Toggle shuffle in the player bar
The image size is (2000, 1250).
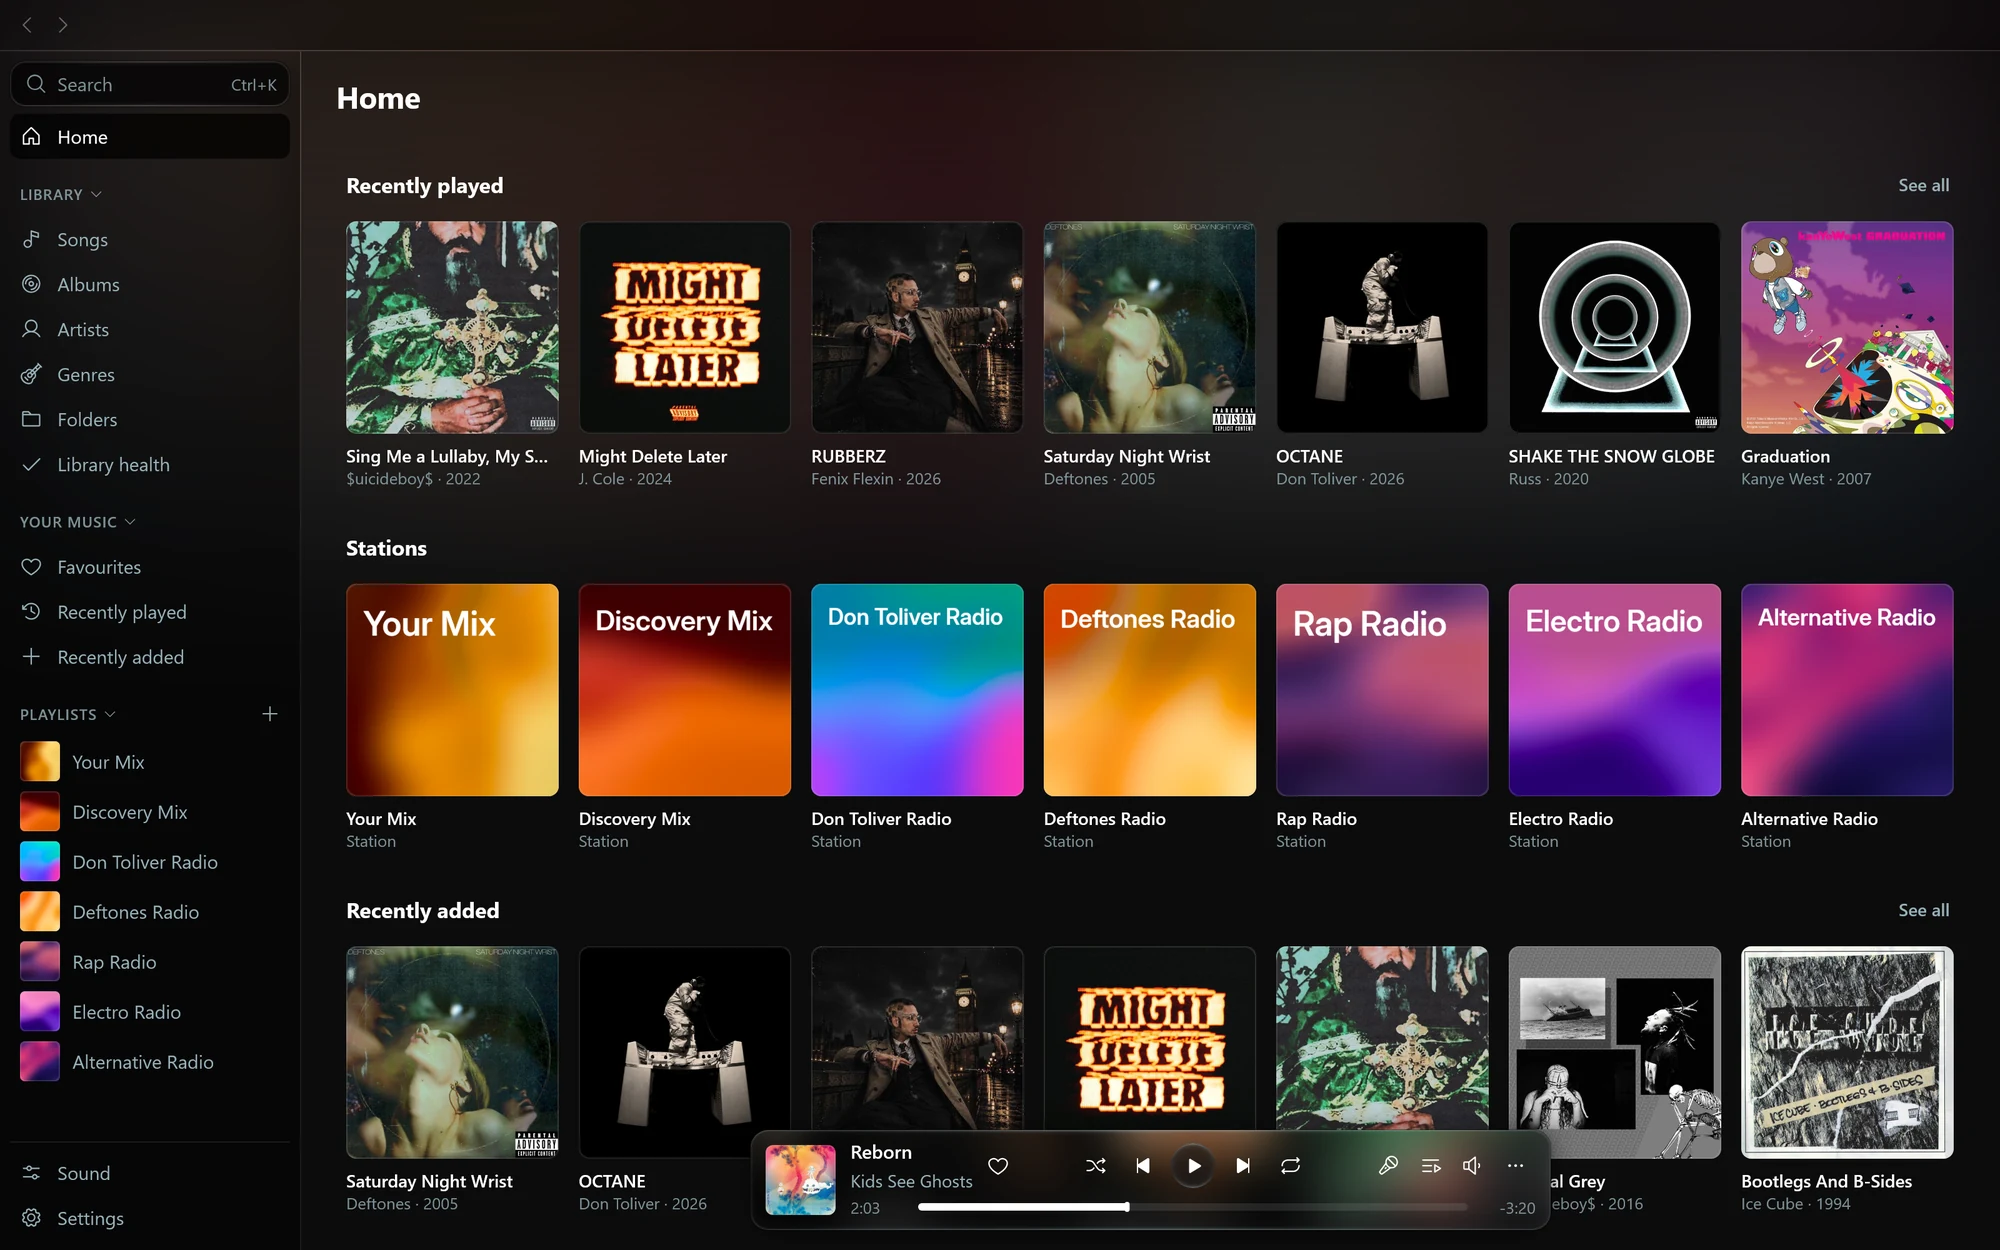point(1096,1166)
